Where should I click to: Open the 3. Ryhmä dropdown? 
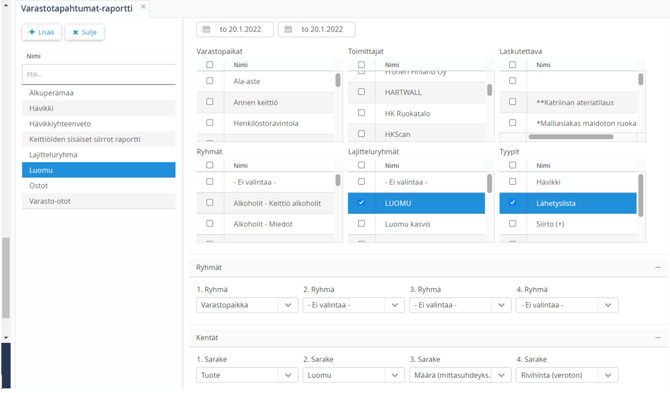point(460,305)
